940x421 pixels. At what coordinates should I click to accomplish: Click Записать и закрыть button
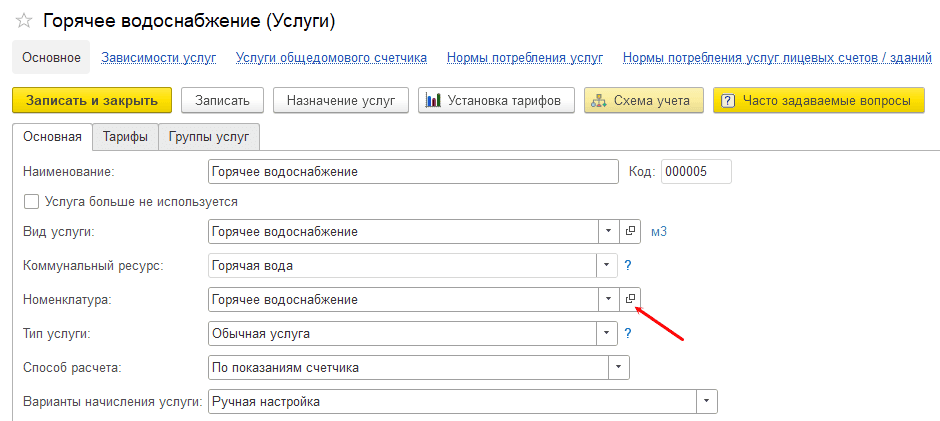coord(92,101)
